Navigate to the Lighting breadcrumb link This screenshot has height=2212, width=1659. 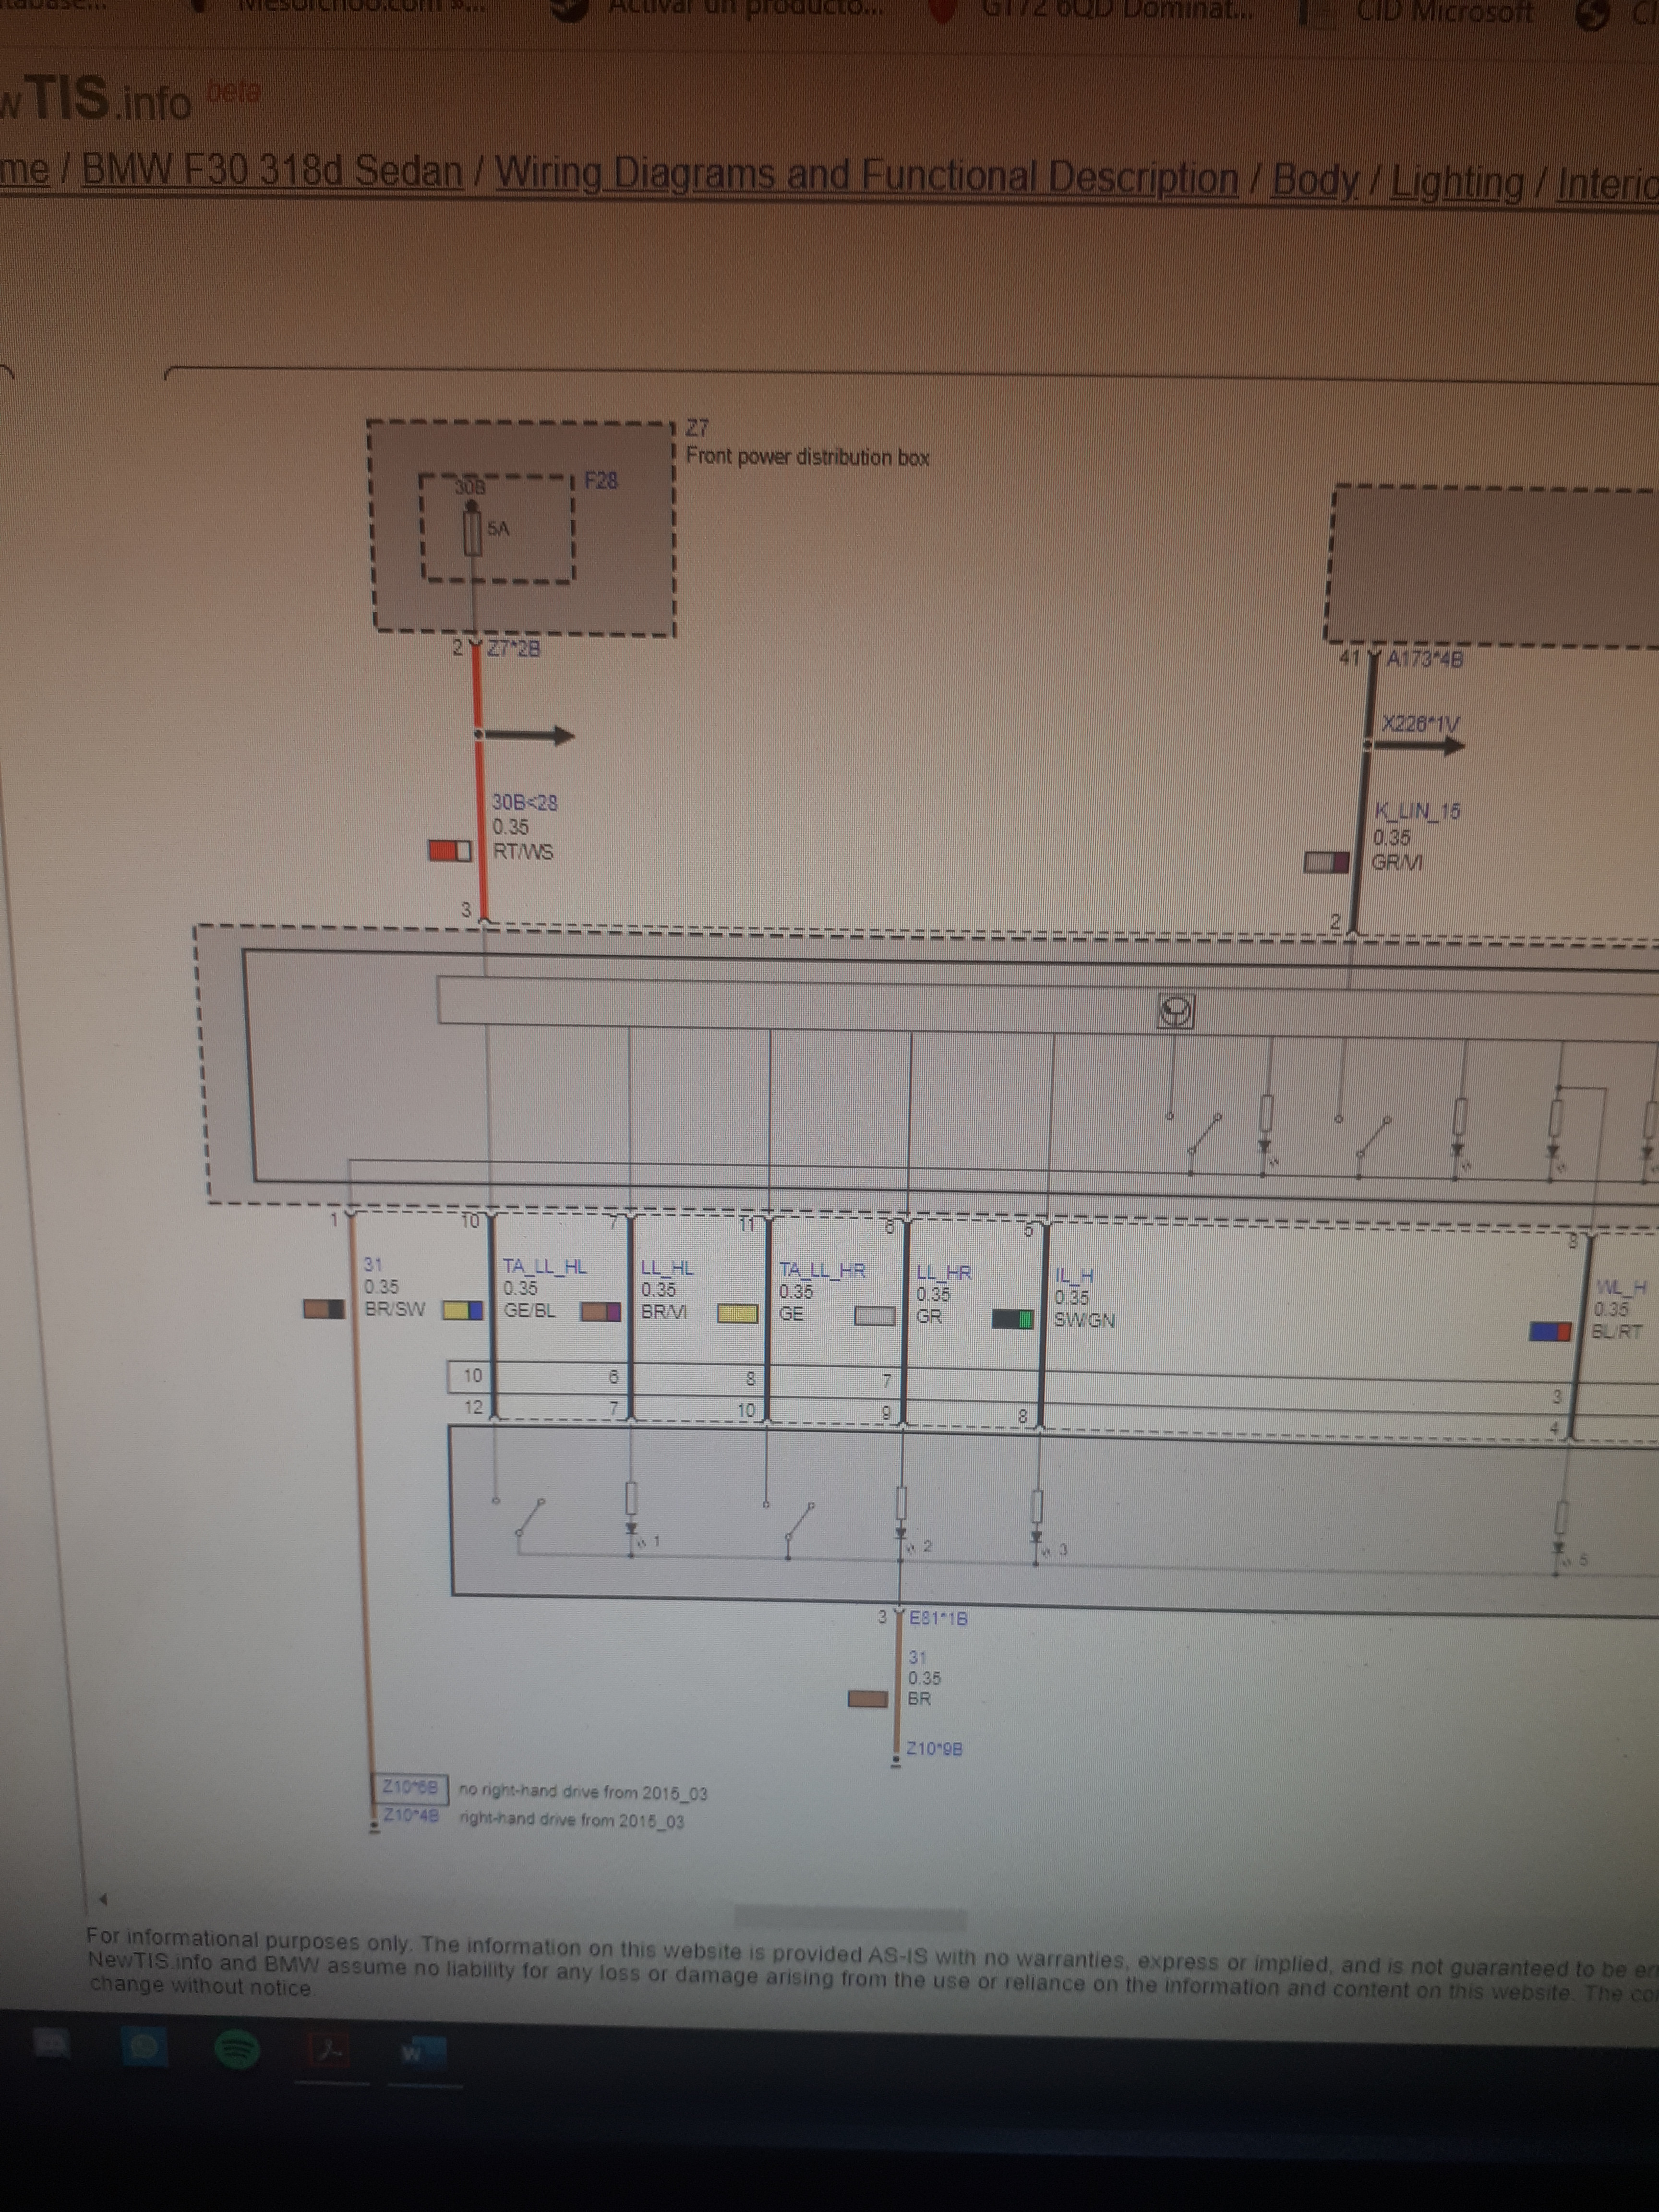point(1457,184)
